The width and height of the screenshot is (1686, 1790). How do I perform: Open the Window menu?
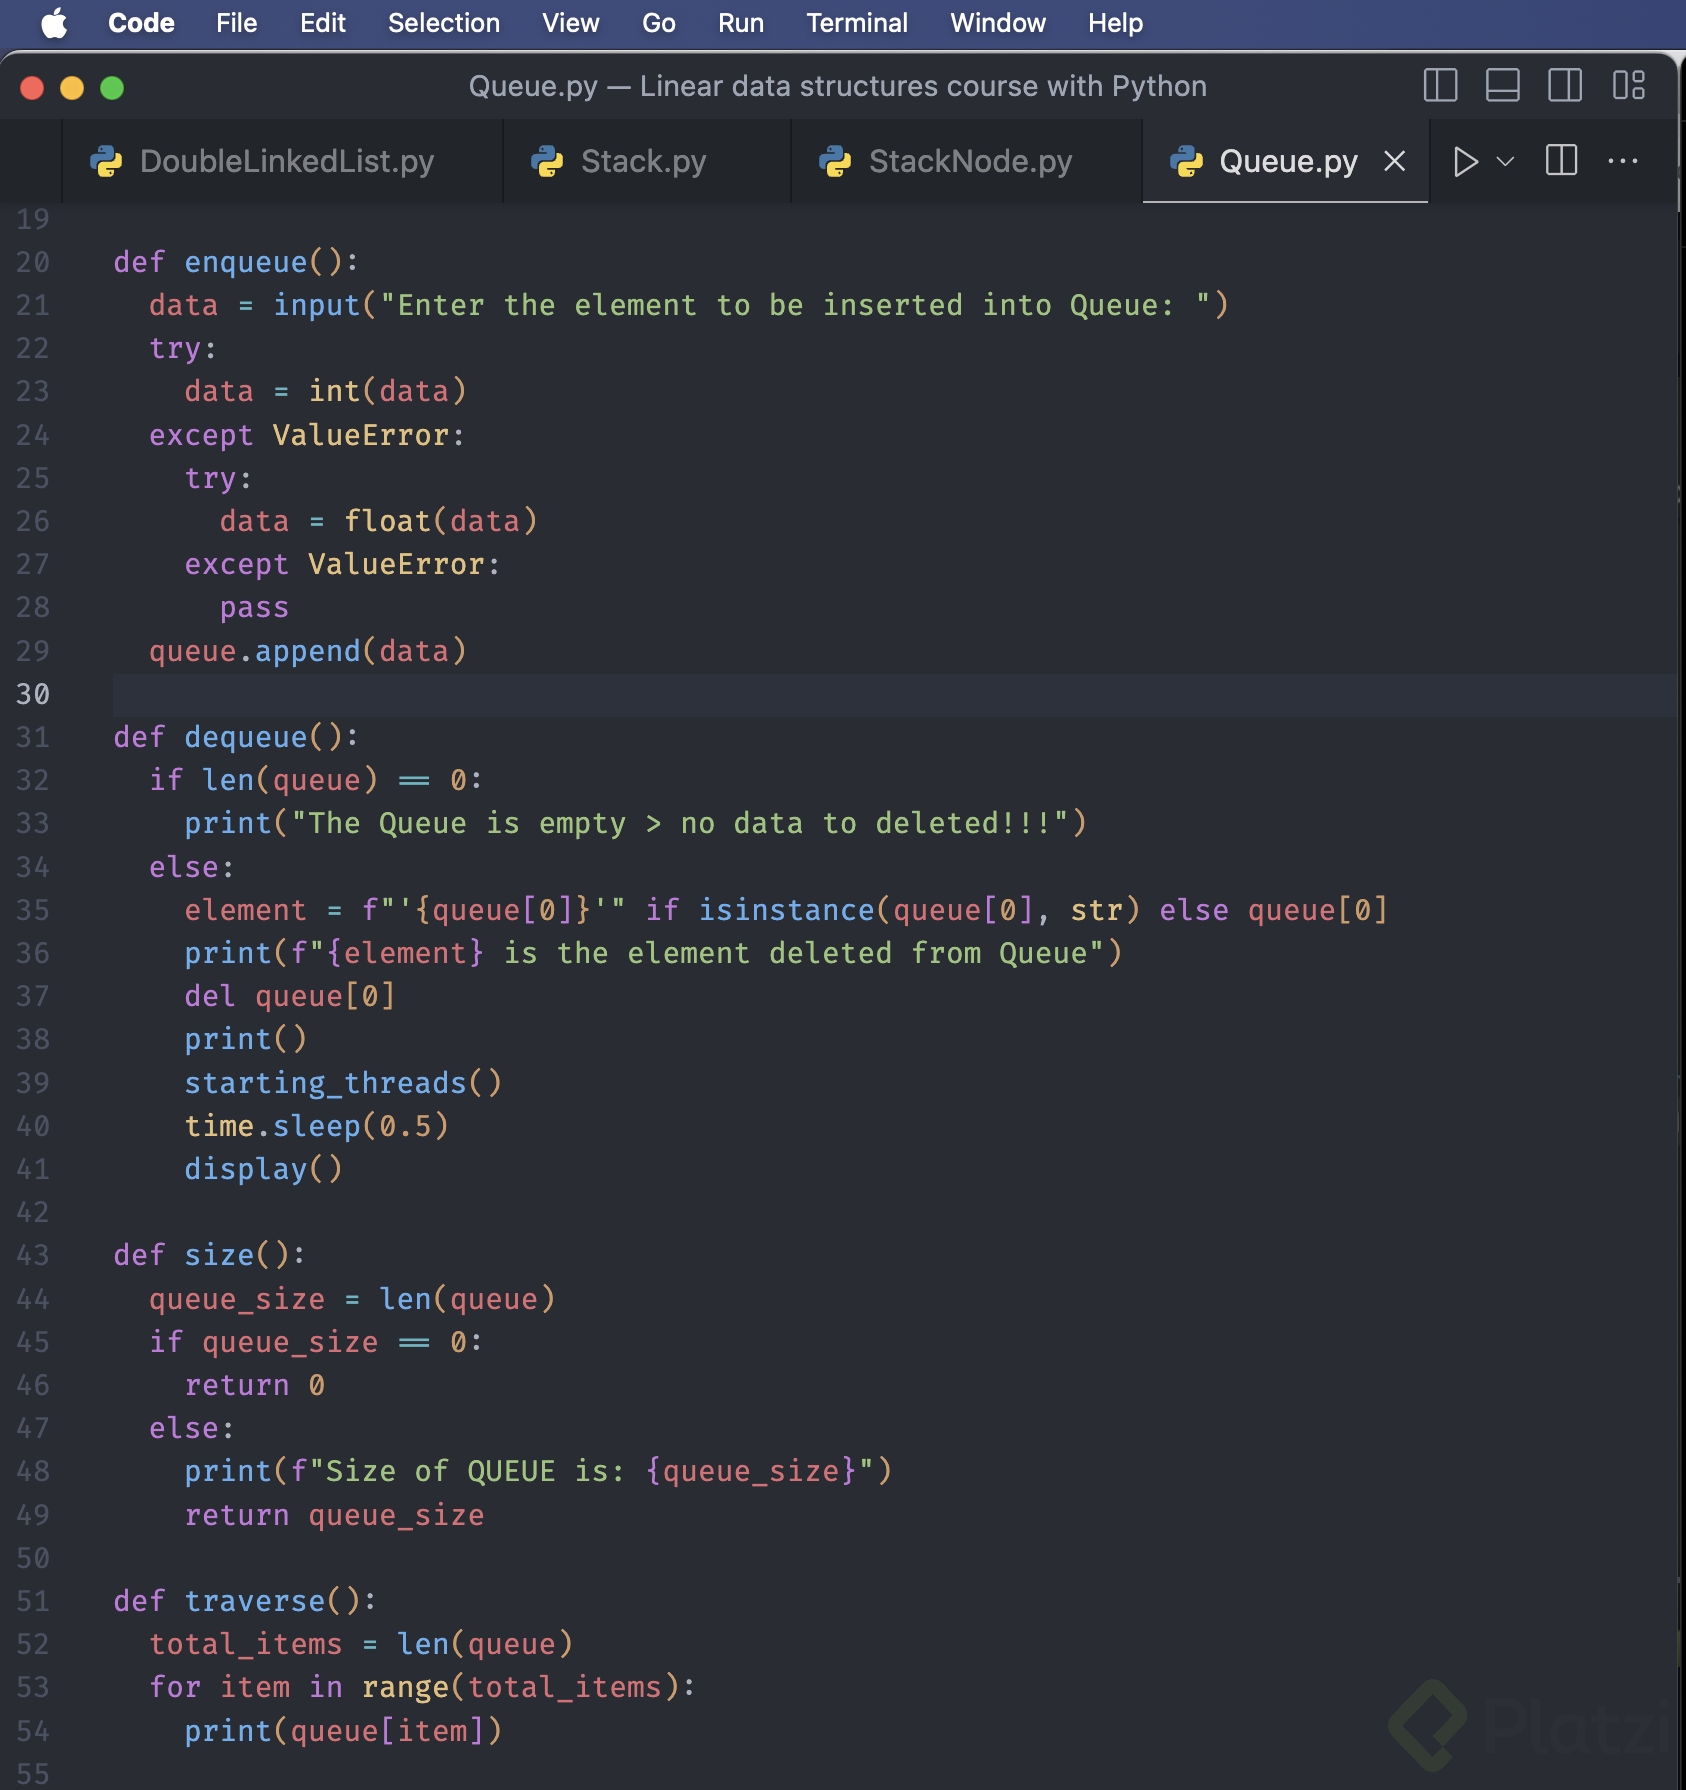pos(998,23)
